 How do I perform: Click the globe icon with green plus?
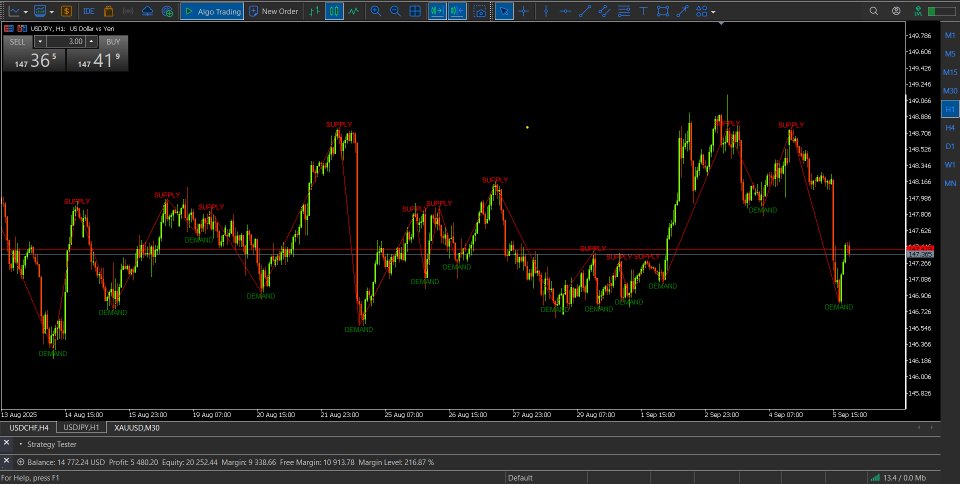coord(167,11)
